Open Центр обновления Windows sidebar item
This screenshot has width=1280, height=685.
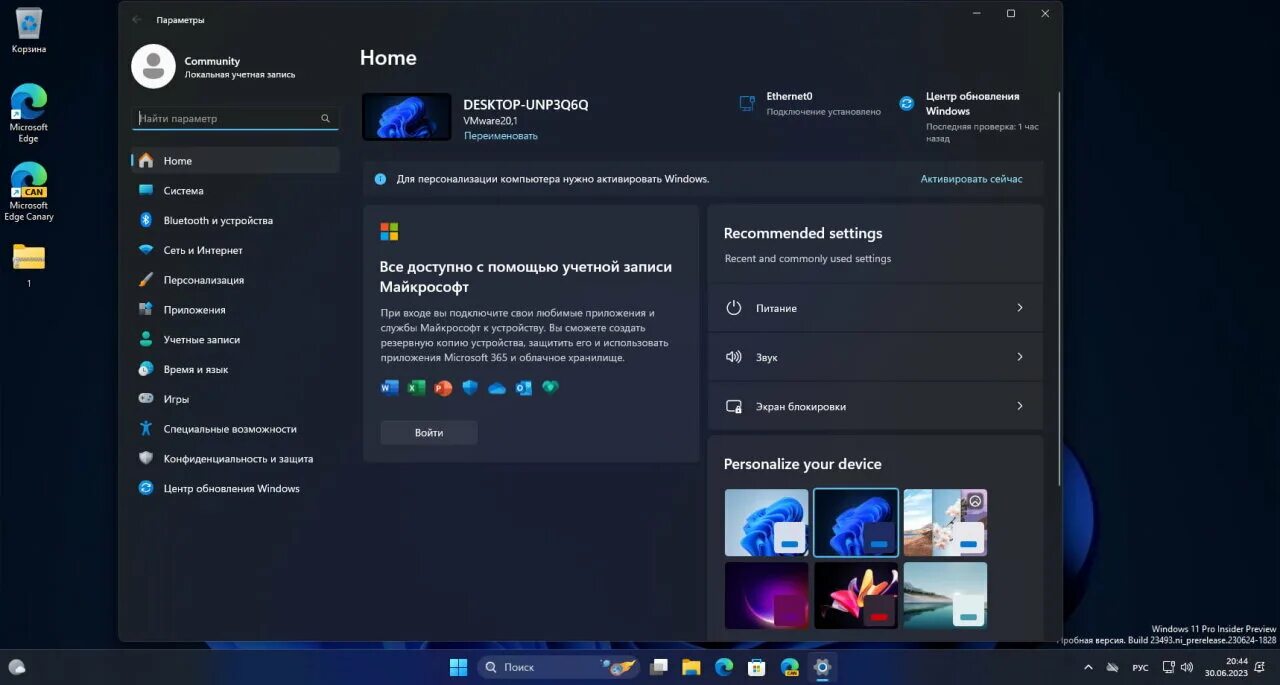236,488
